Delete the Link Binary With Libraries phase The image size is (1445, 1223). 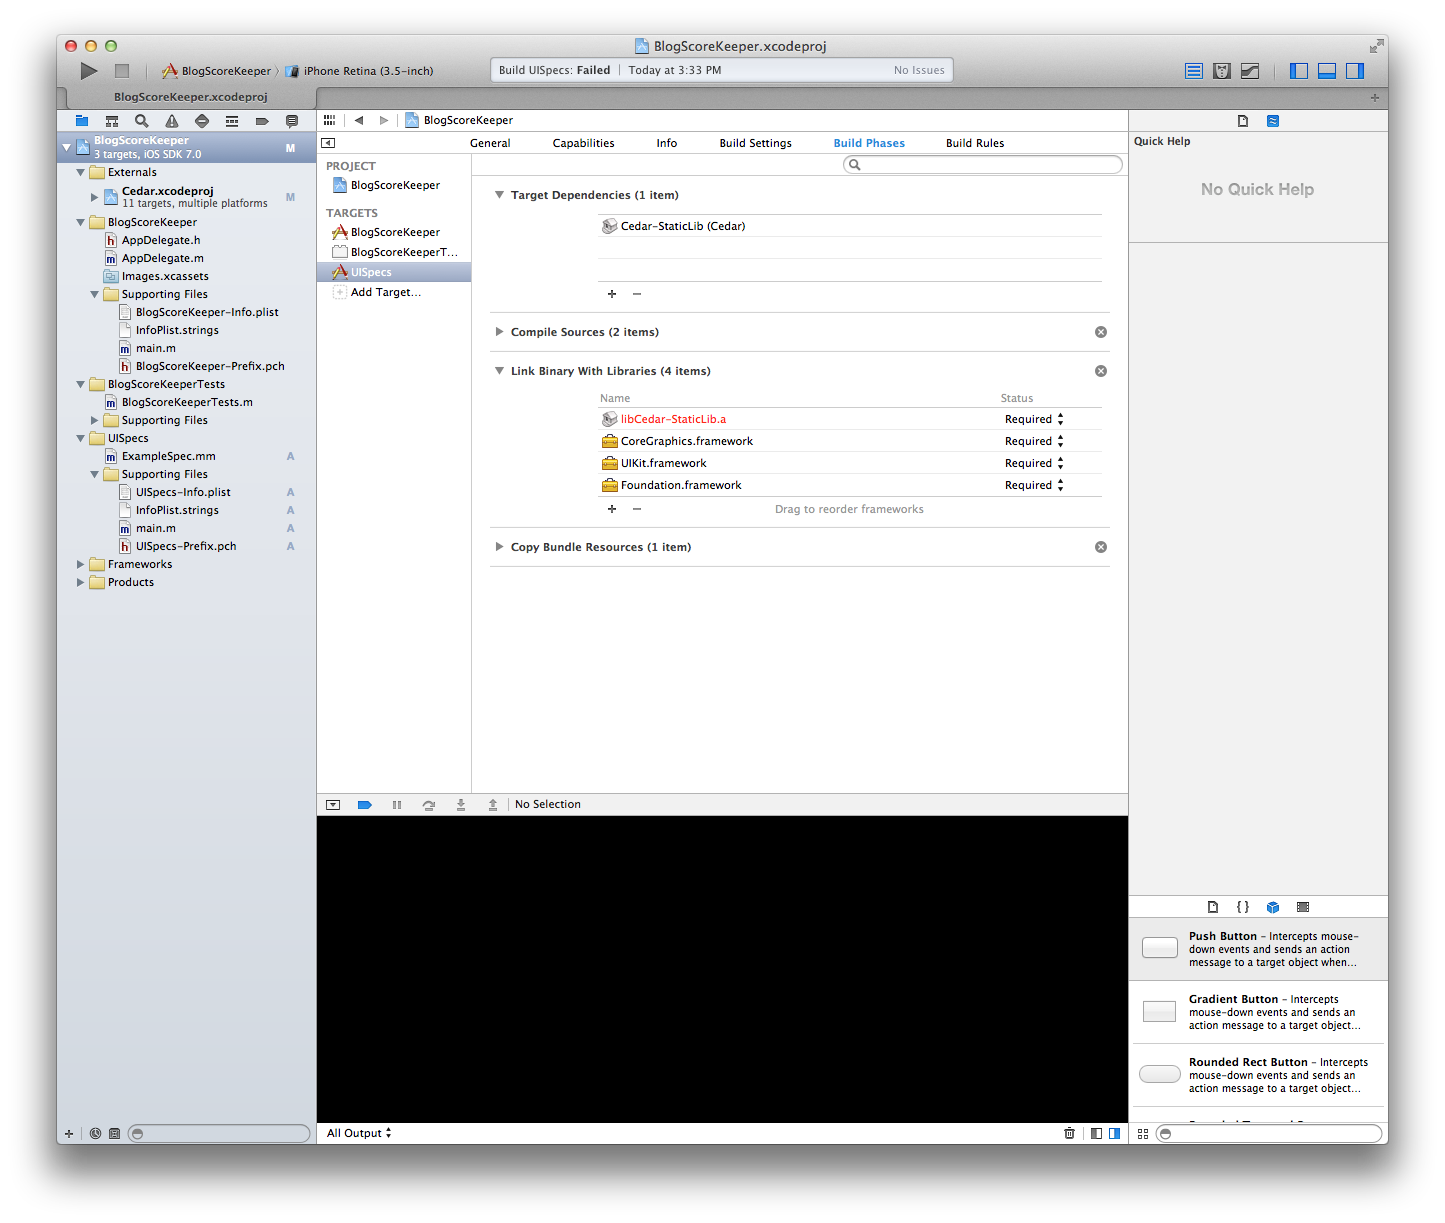point(1101,371)
